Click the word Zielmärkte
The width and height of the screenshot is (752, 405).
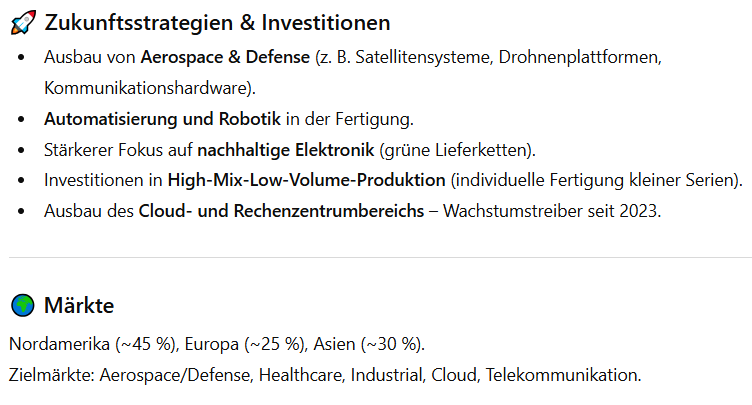click(x=45, y=375)
